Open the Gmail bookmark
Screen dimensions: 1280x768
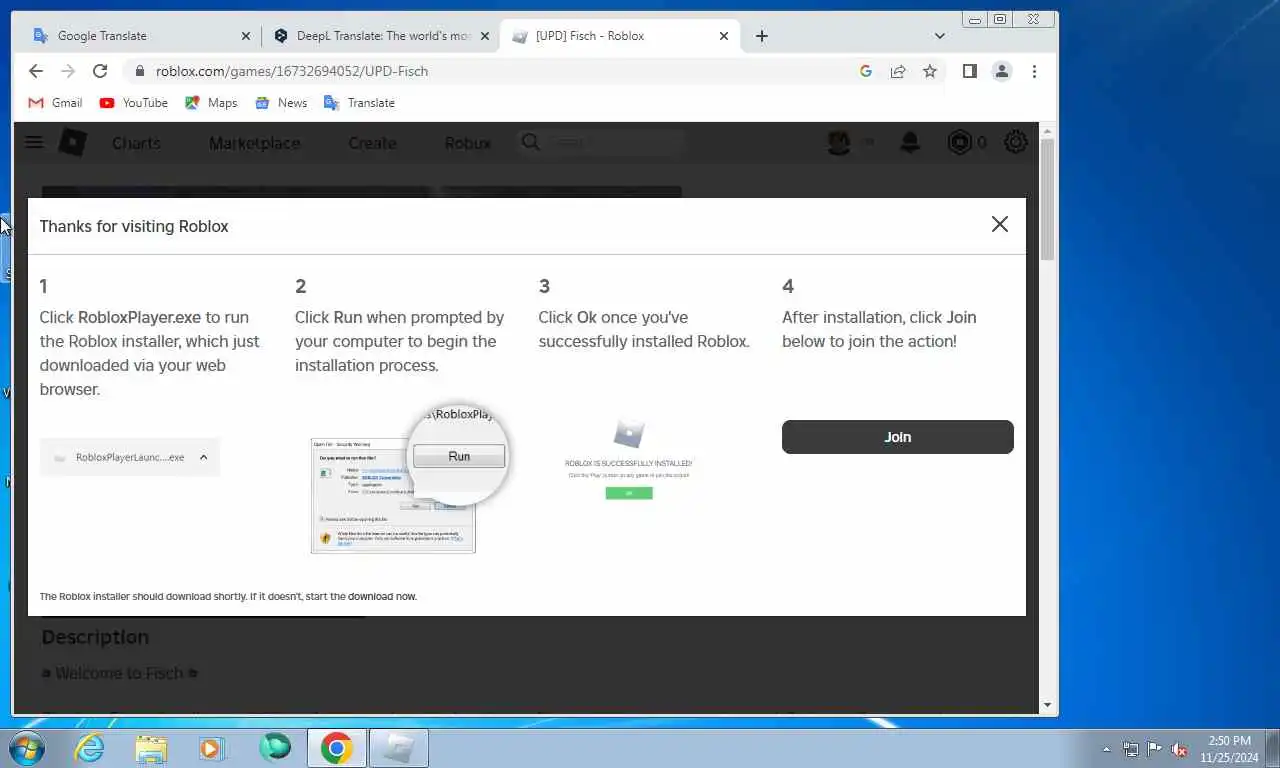point(55,103)
